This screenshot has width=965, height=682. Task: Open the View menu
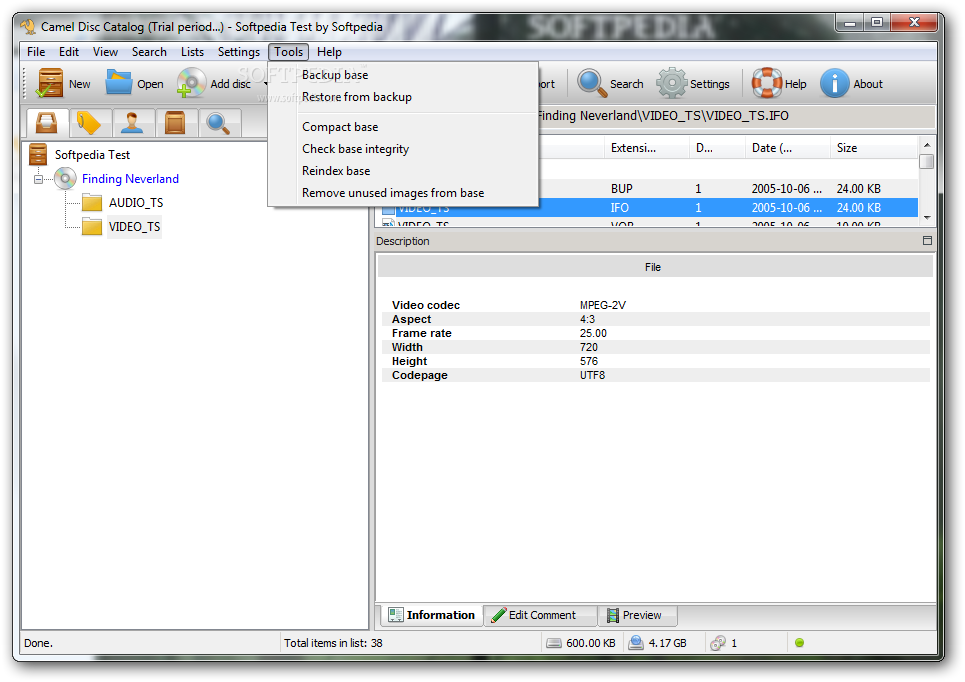105,52
